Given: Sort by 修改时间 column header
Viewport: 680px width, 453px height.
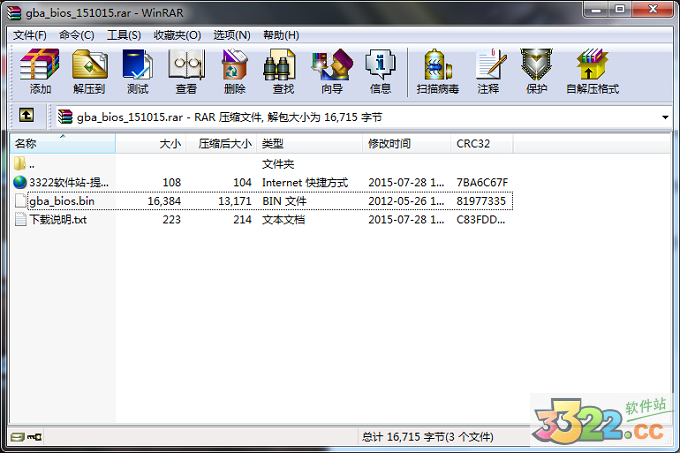Looking at the screenshot, I should coord(406,143).
